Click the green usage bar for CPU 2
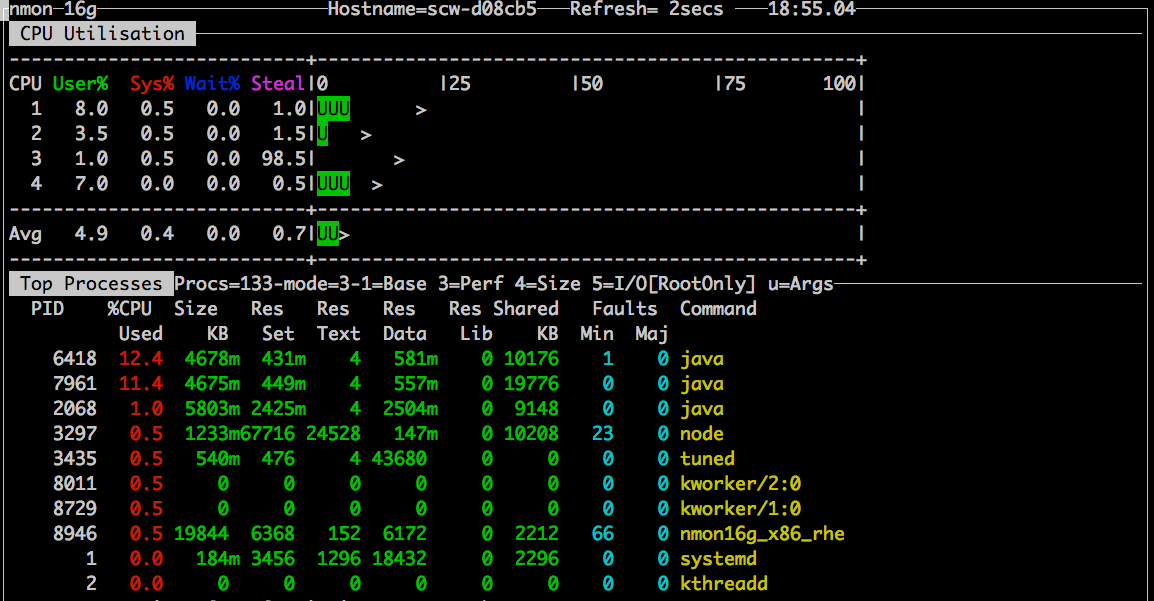The height and width of the screenshot is (601, 1154). 322,133
